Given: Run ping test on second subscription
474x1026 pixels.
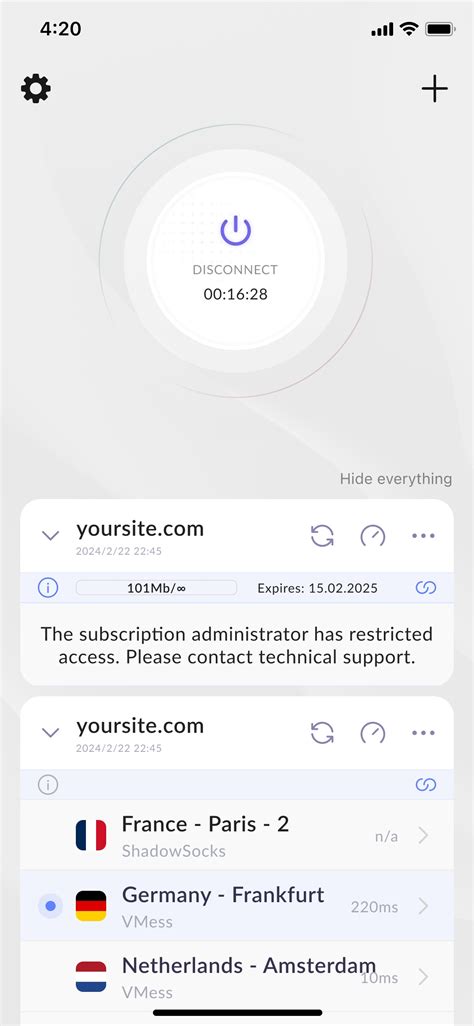Looking at the screenshot, I should coord(373,733).
